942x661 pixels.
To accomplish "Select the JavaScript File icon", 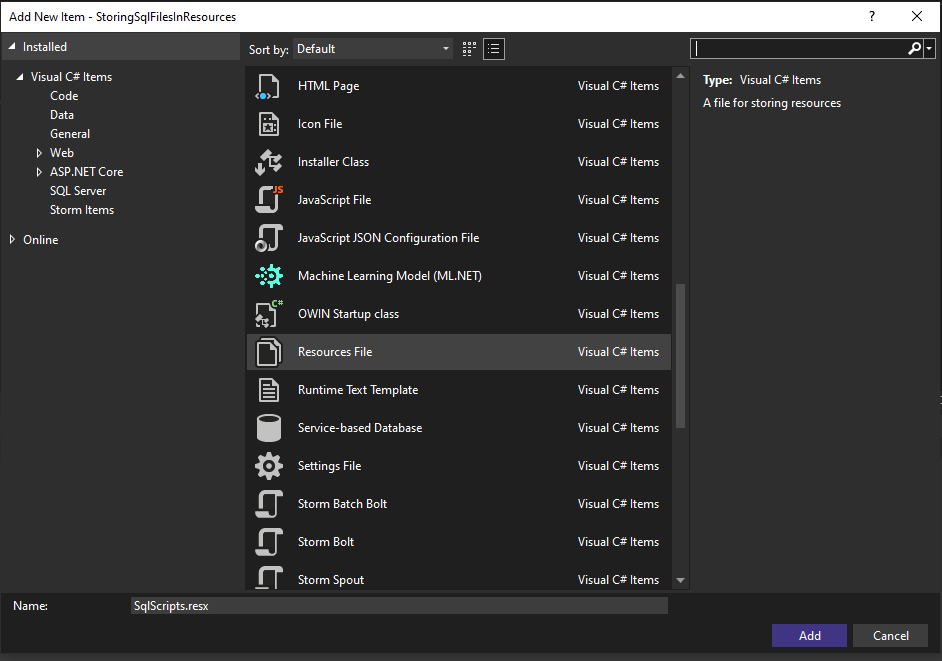I will 269,200.
